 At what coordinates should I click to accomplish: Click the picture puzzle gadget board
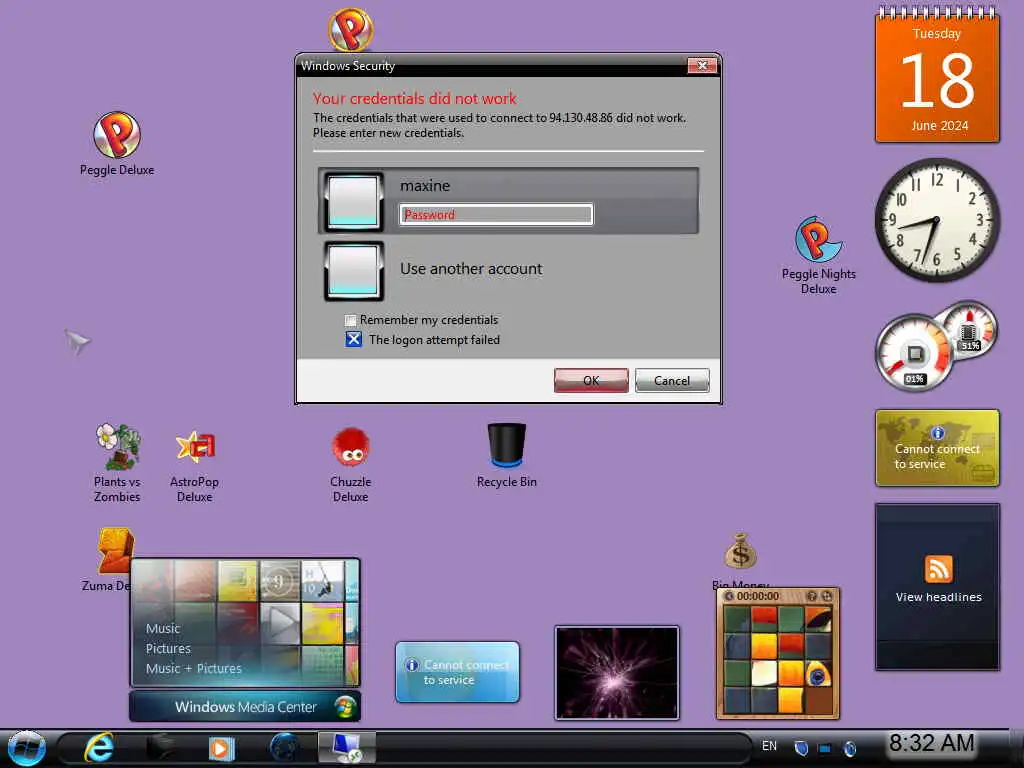(x=778, y=660)
